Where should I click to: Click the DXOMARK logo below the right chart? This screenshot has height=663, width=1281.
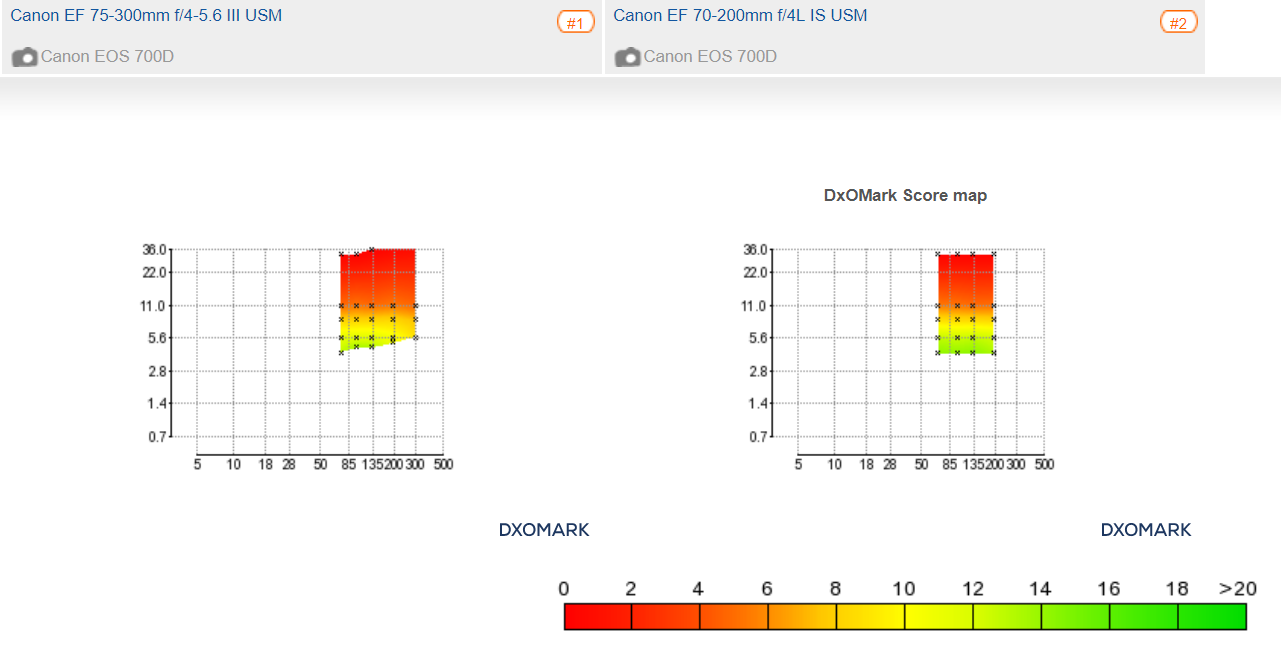[1146, 530]
